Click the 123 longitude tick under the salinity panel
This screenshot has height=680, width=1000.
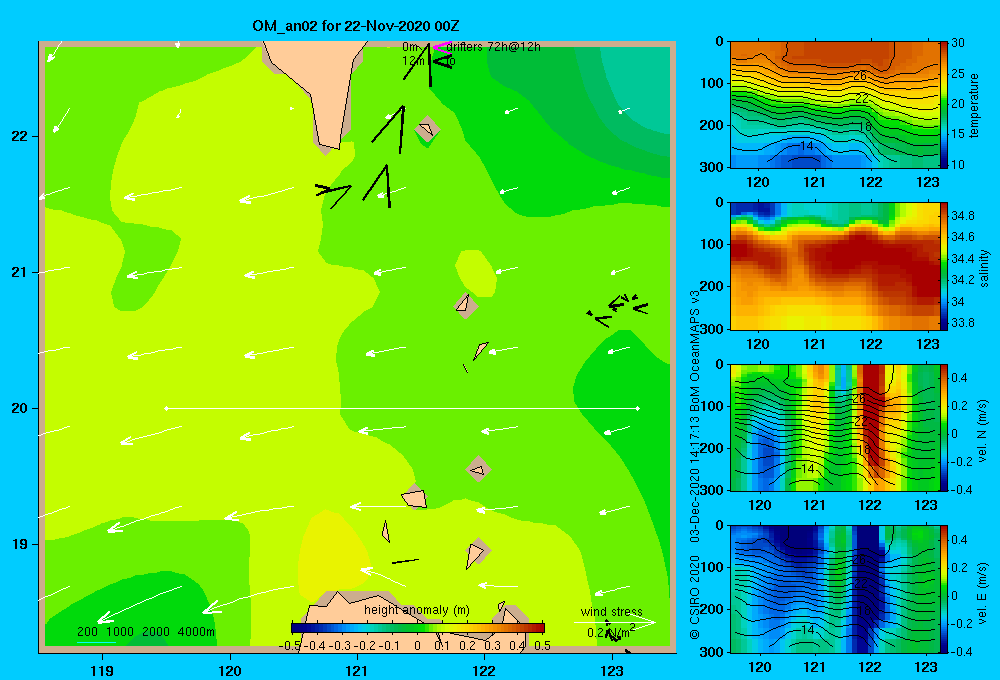[927, 344]
